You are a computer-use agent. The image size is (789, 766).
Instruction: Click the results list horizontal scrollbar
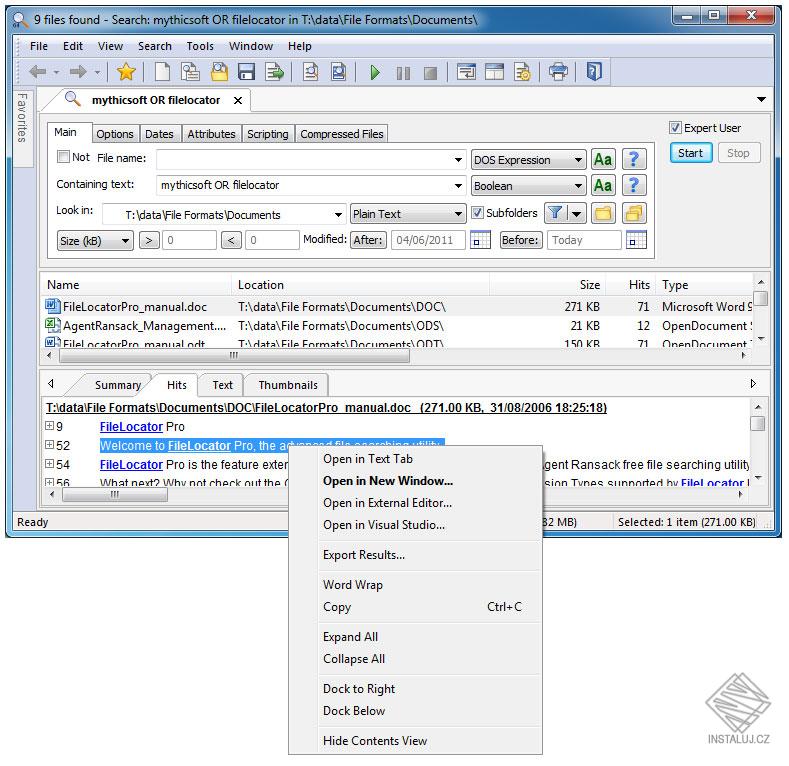234,355
